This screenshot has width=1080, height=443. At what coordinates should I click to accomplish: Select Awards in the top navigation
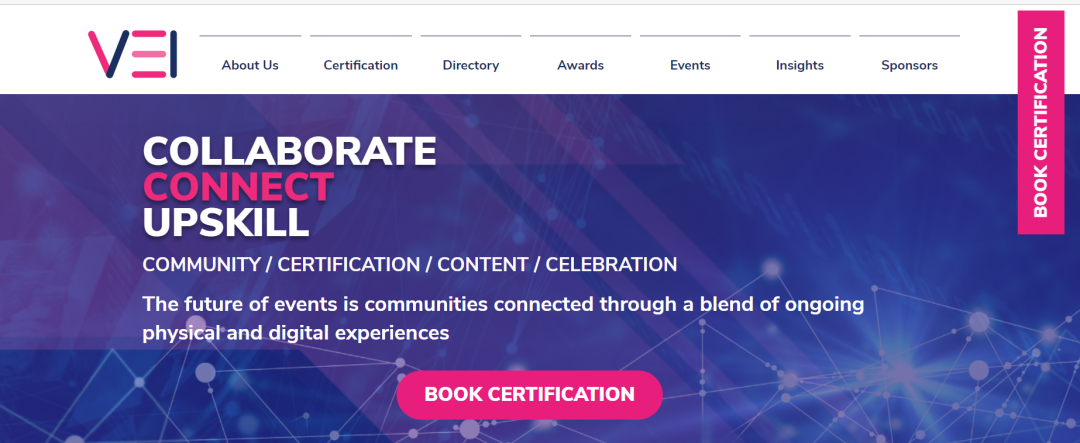pos(580,65)
